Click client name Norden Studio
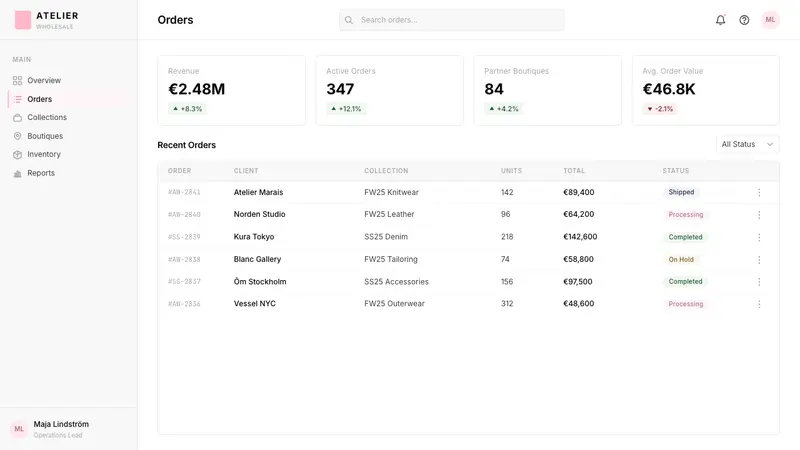 point(259,214)
